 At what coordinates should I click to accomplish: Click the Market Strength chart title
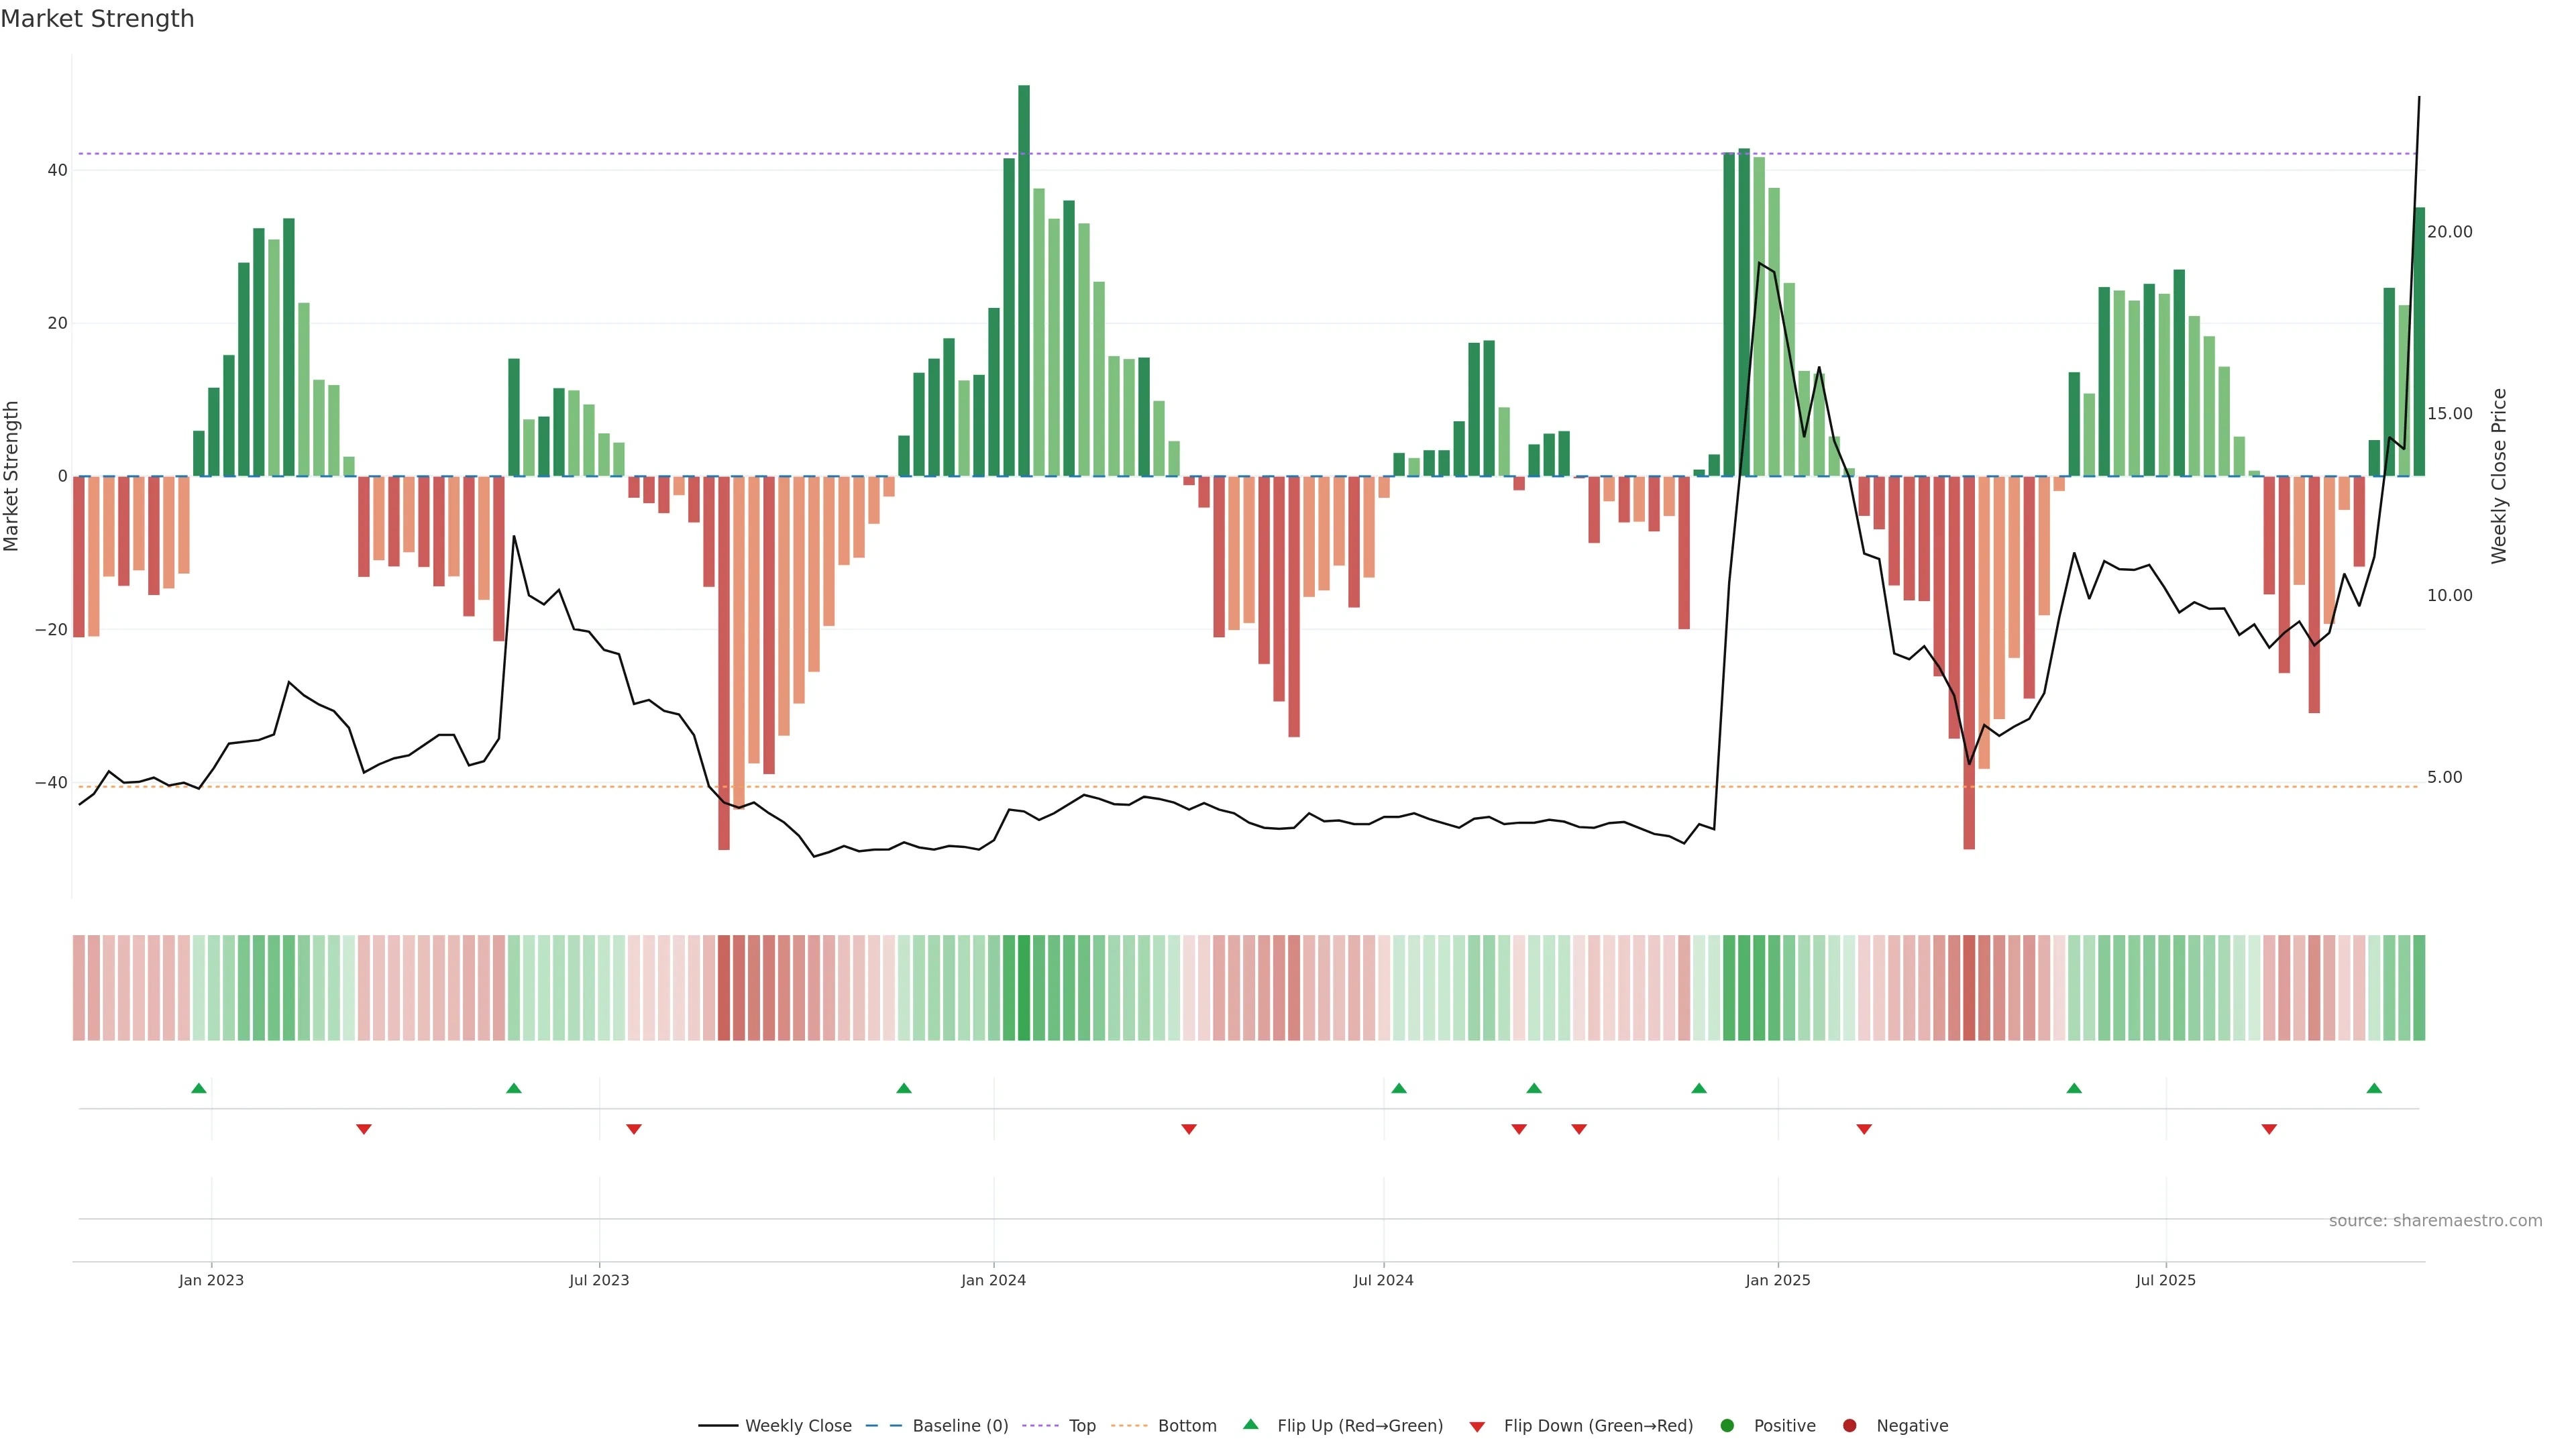coord(97,19)
